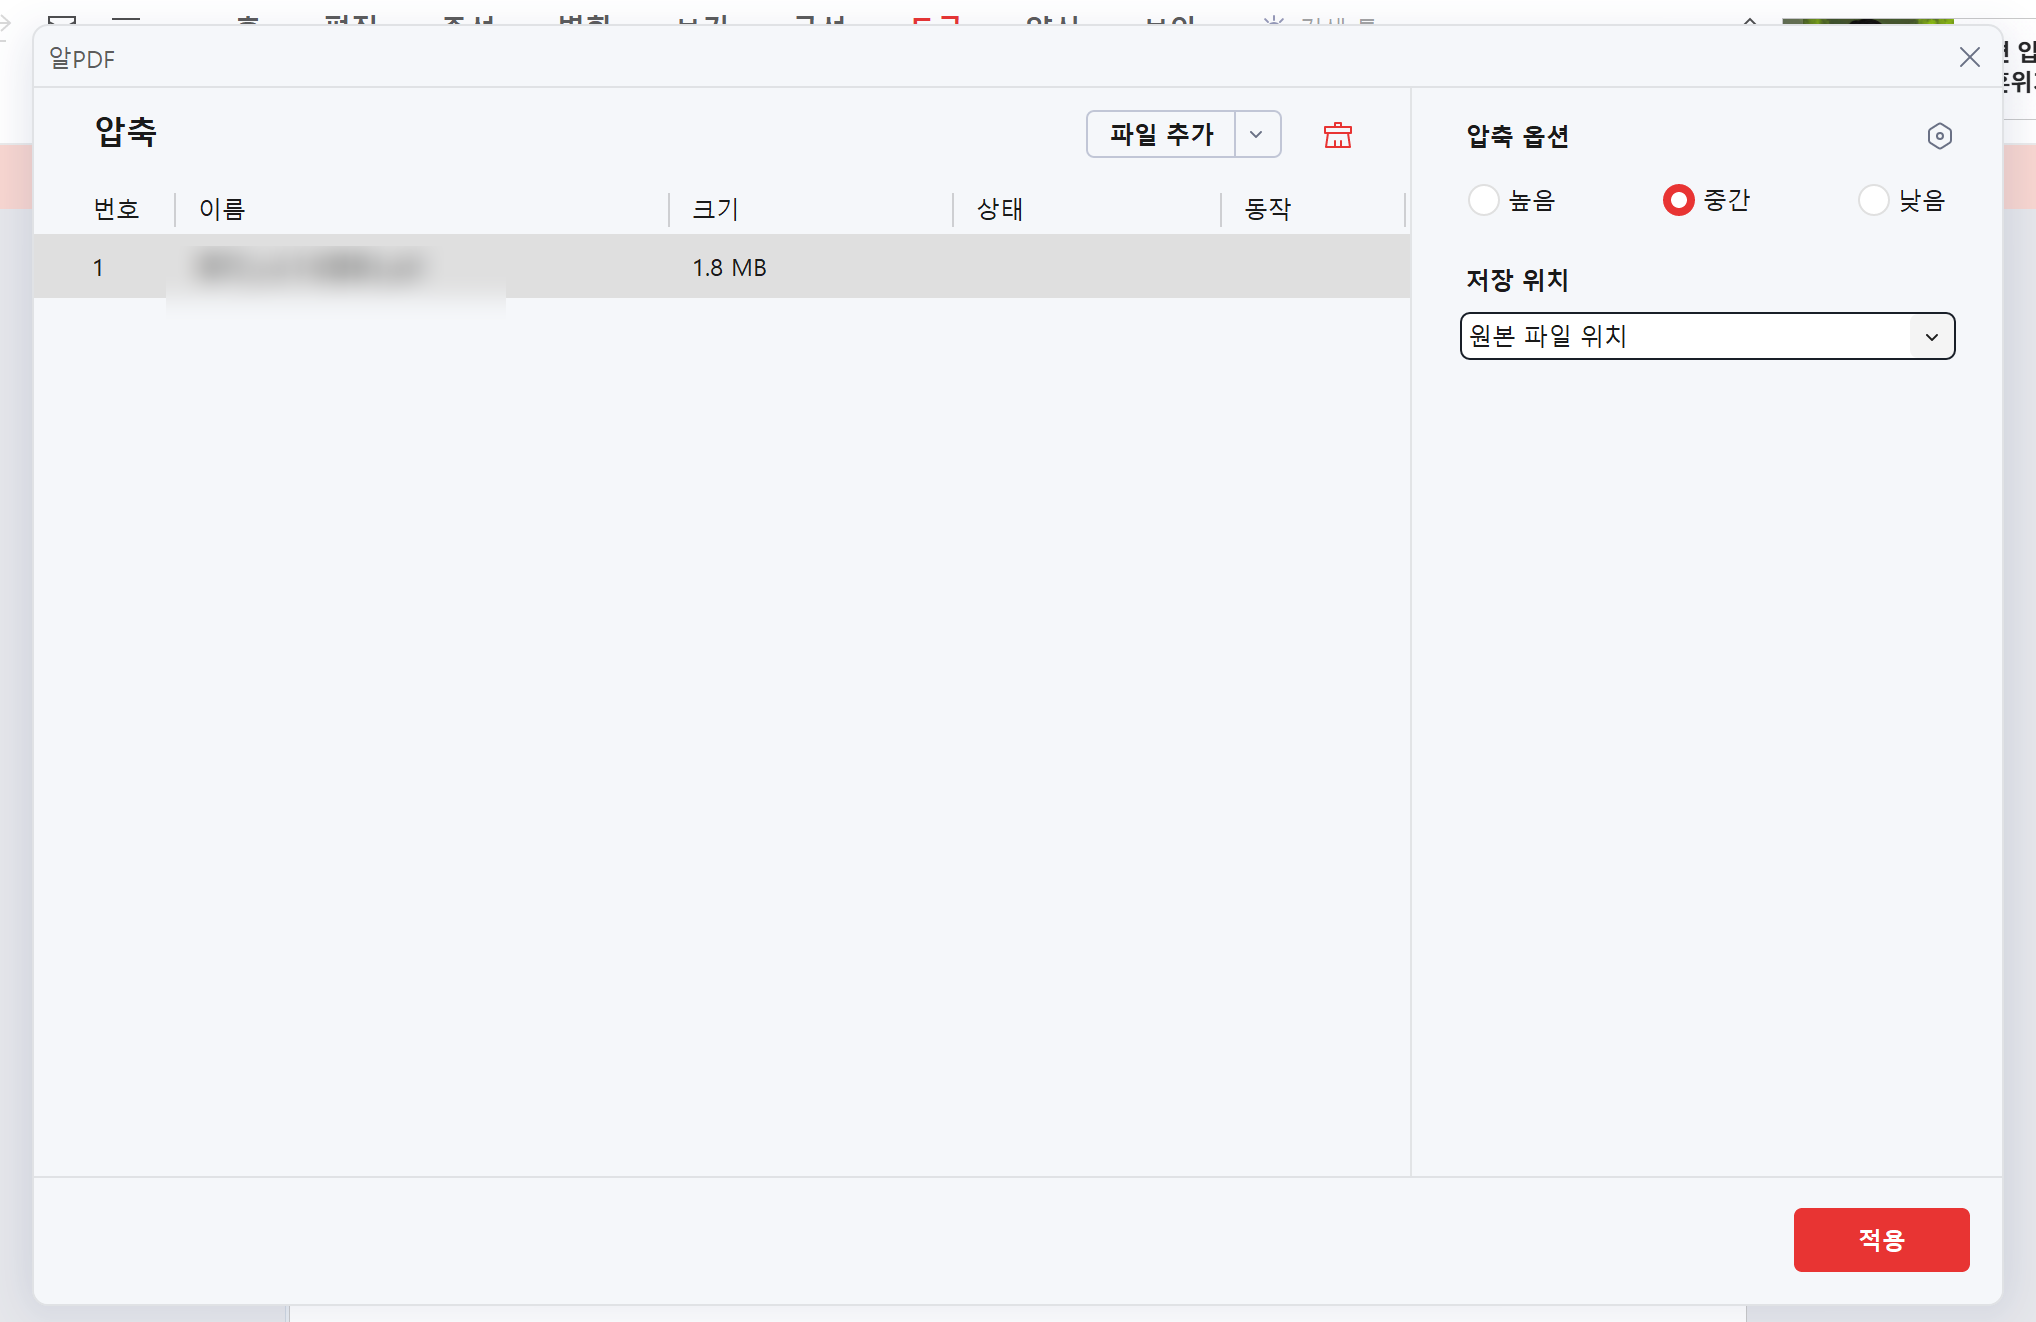Click the 크기 column header

coord(715,209)
